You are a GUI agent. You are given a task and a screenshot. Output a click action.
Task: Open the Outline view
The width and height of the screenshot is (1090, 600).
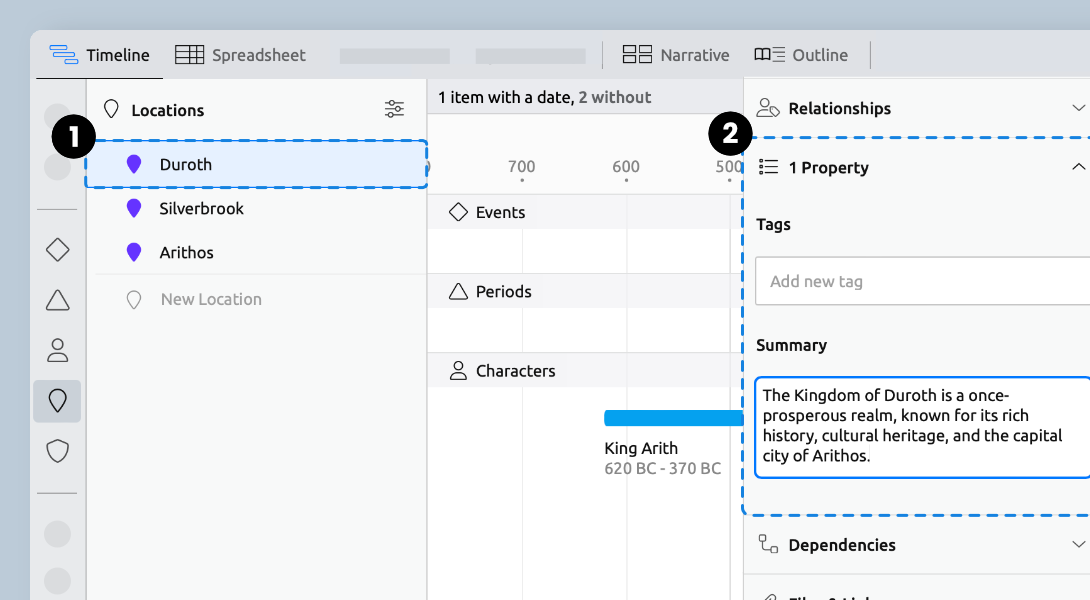coord(801,55)
